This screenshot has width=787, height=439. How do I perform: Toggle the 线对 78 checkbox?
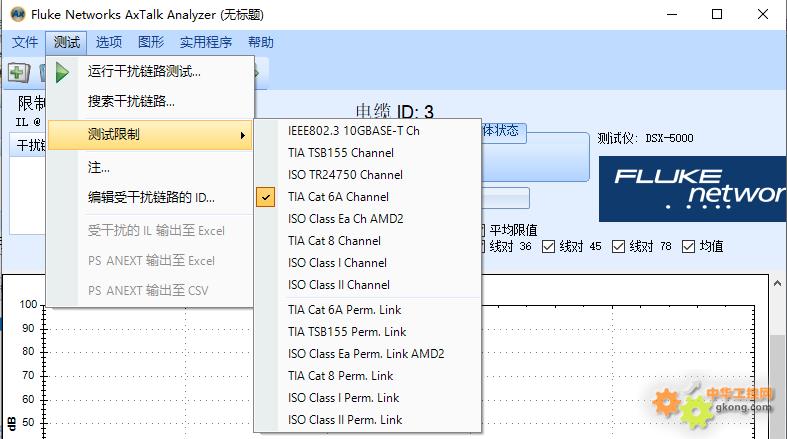coord(620,247)
